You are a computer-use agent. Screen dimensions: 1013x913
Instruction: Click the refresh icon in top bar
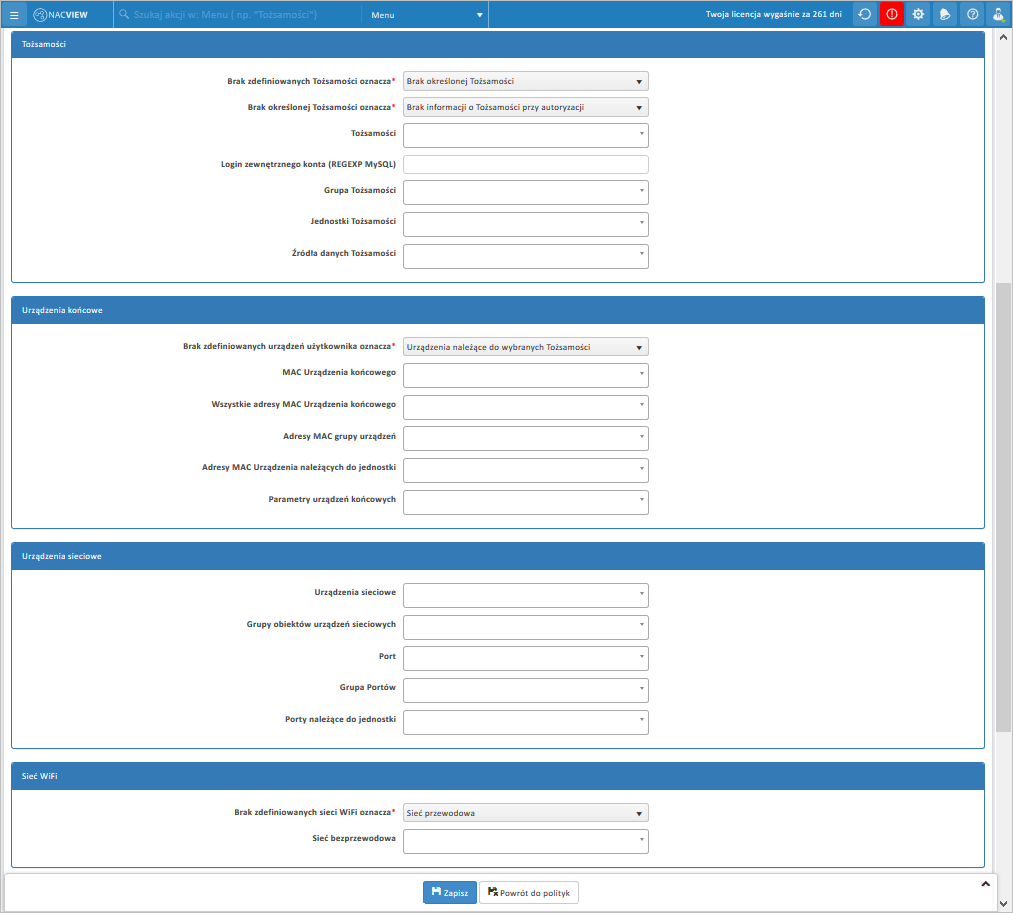pos(865,14)
